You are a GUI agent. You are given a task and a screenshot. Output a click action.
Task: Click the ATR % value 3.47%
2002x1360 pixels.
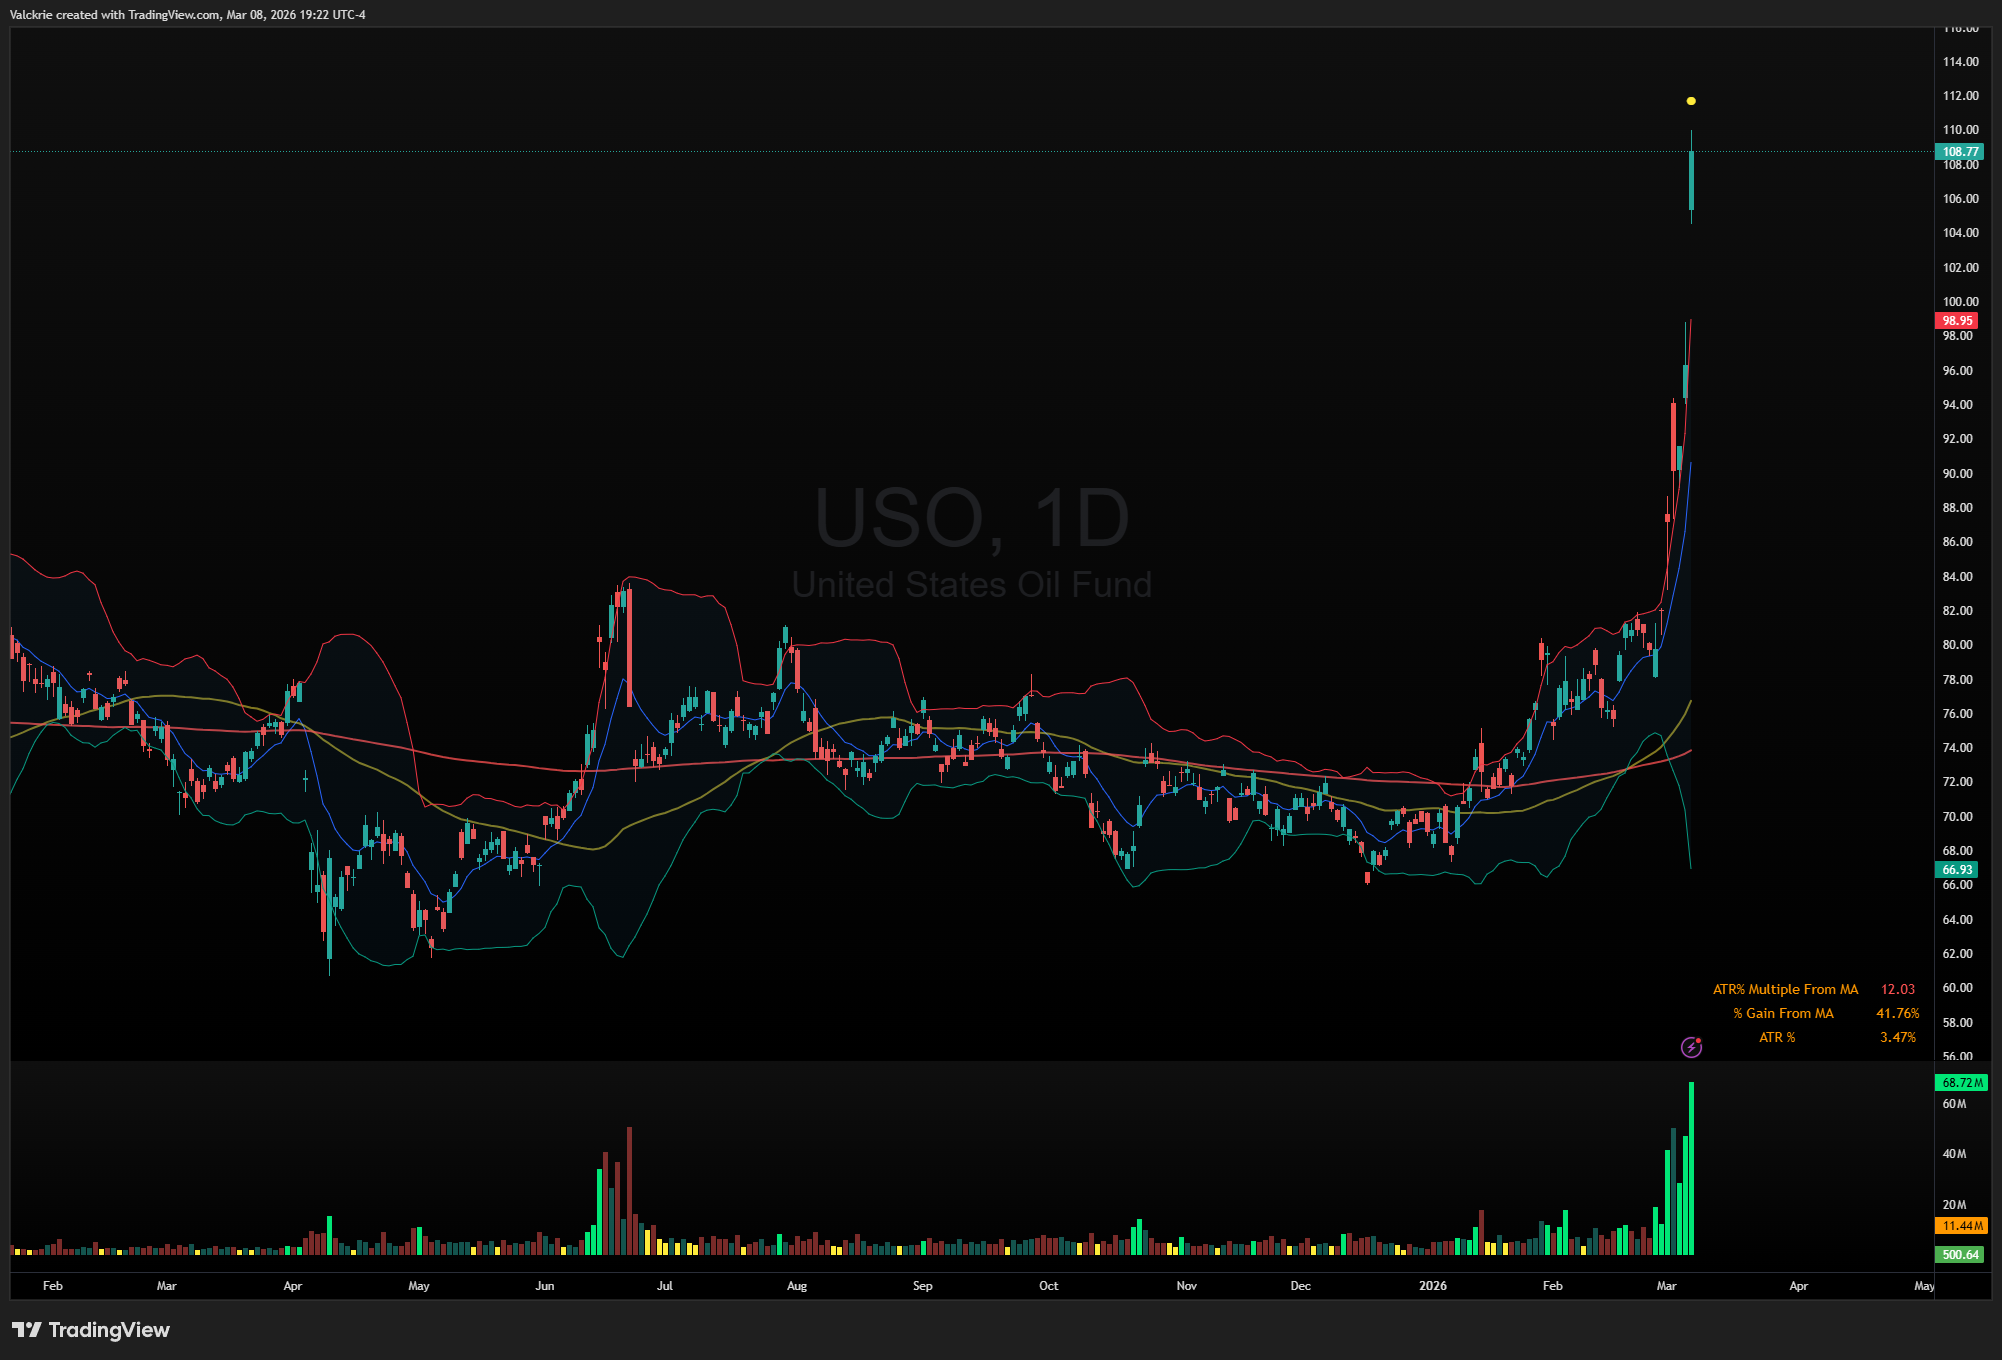pyautogui.click(x=1897, y=1037)
